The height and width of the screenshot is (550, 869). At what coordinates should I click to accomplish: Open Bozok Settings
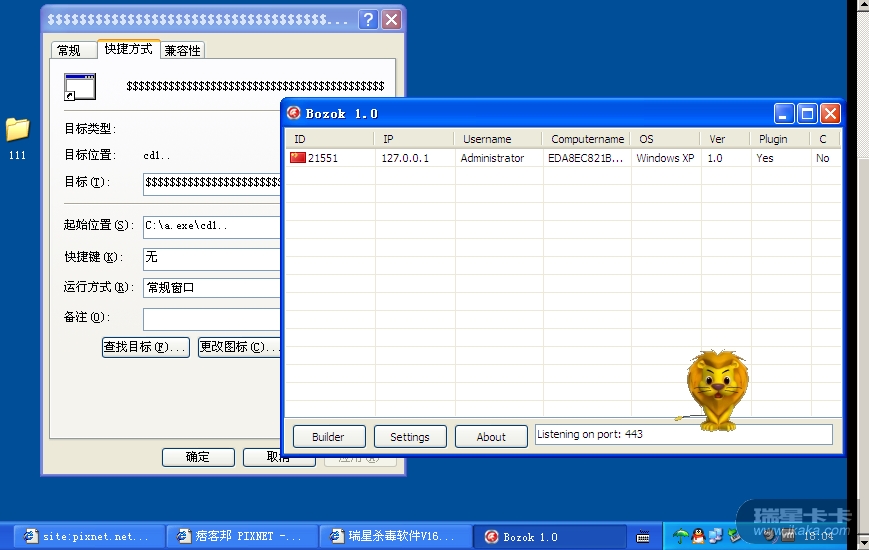[x=410, y=436]
